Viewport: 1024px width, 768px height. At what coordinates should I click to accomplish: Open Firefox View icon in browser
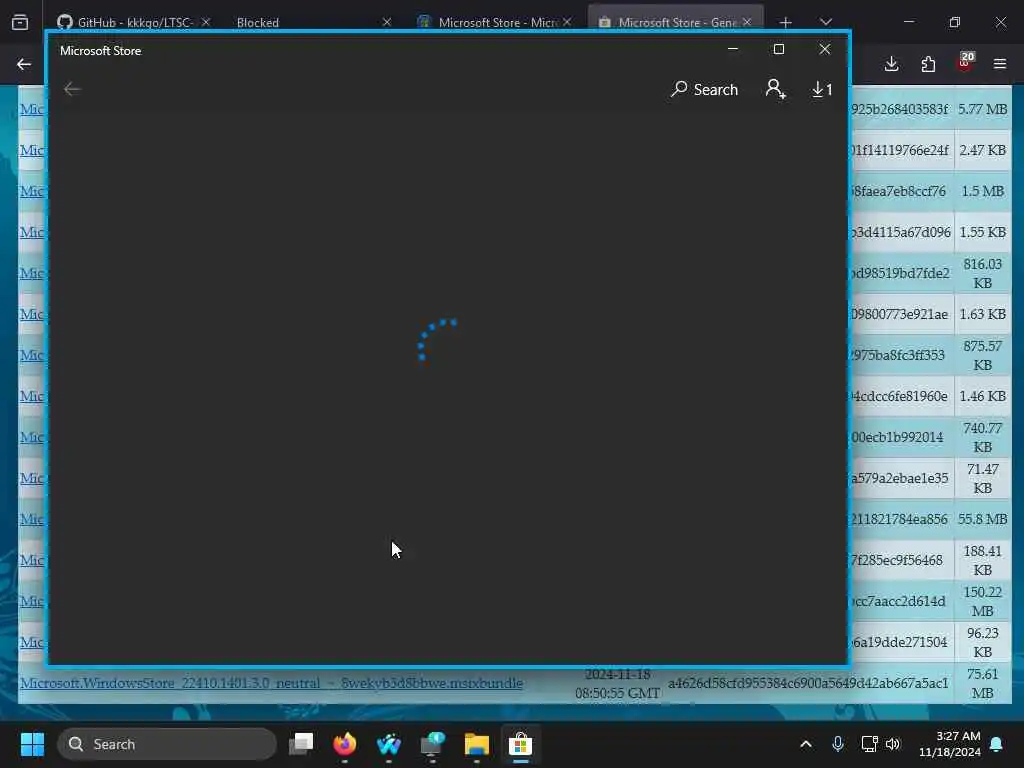click(x=20, y=22)
